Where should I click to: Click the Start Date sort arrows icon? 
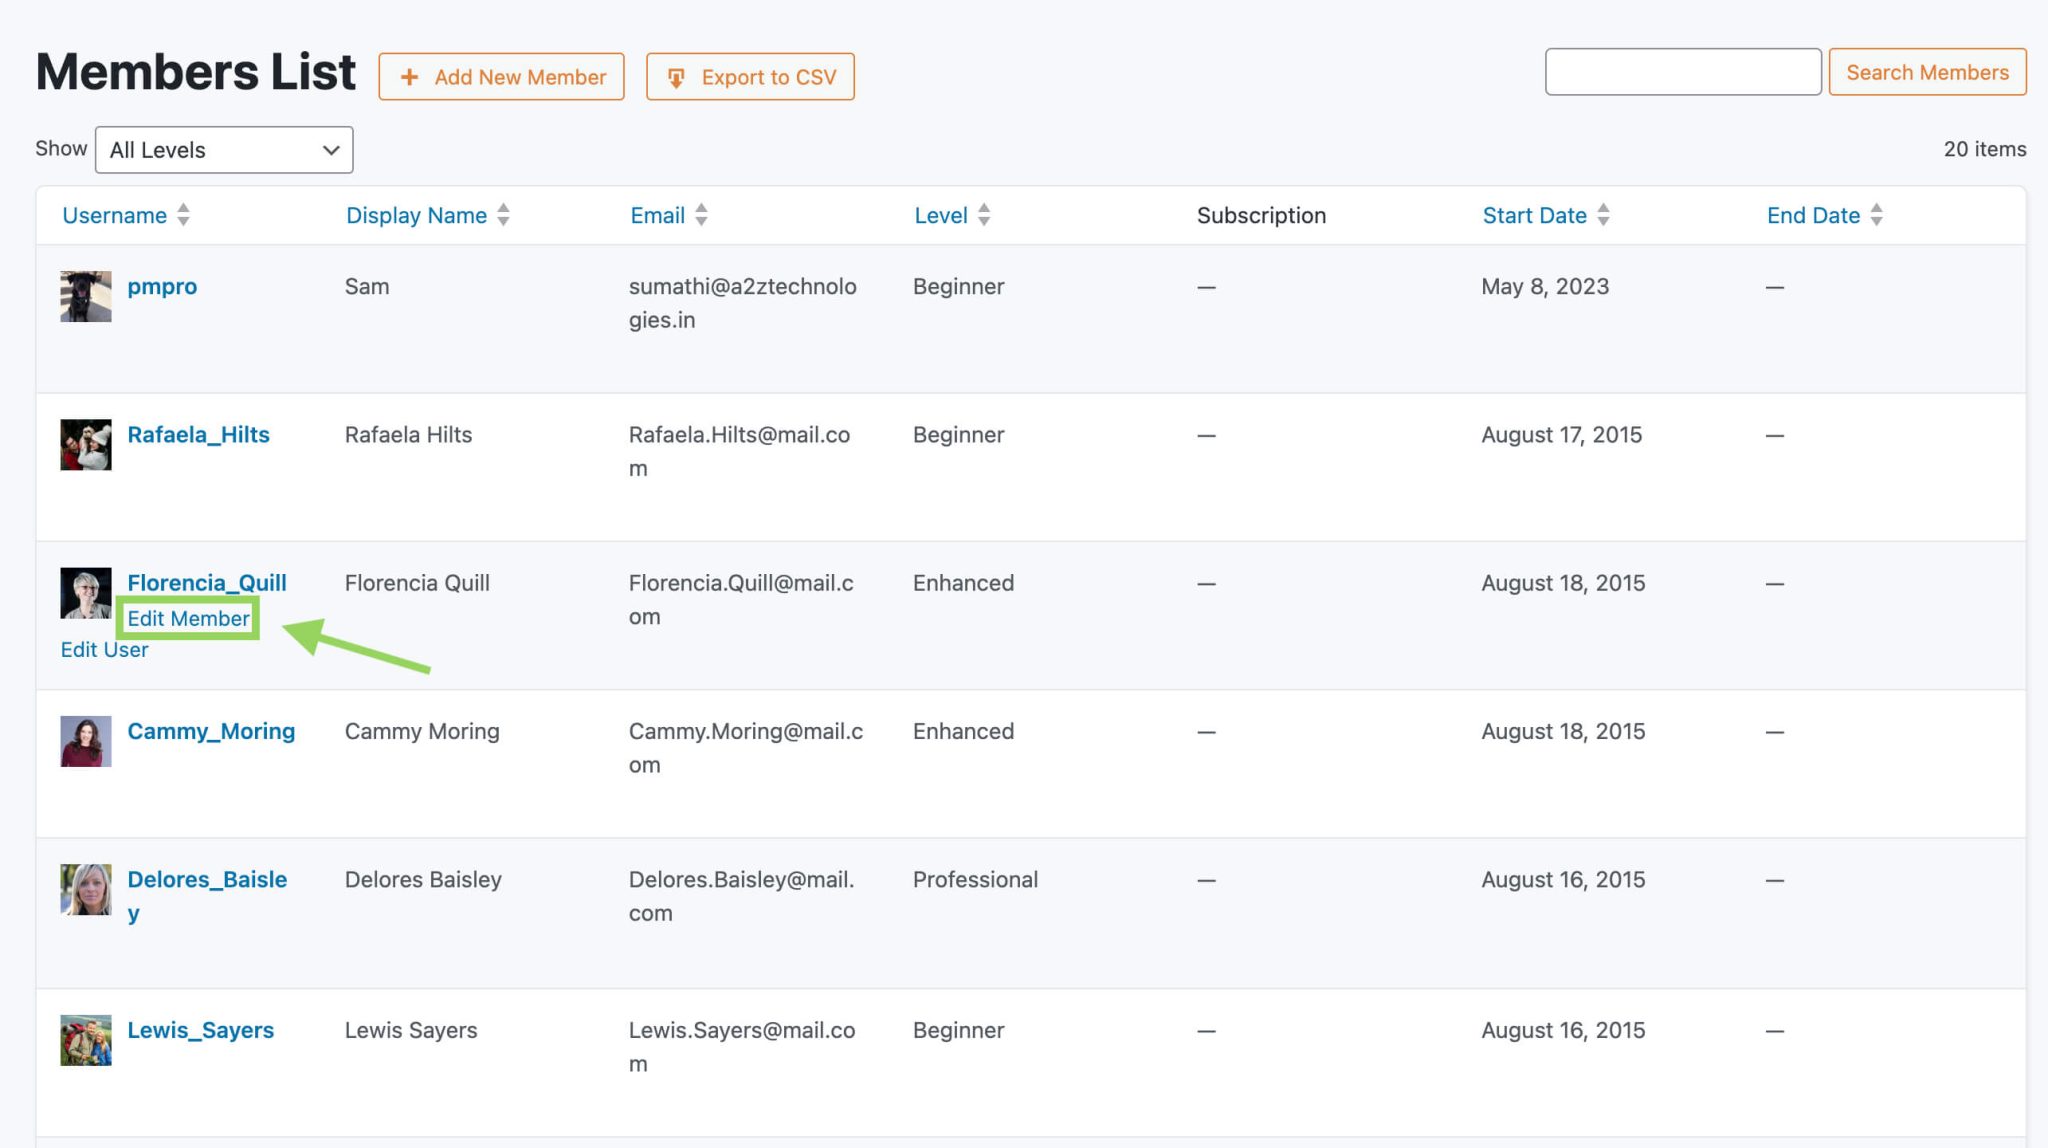1603,215
